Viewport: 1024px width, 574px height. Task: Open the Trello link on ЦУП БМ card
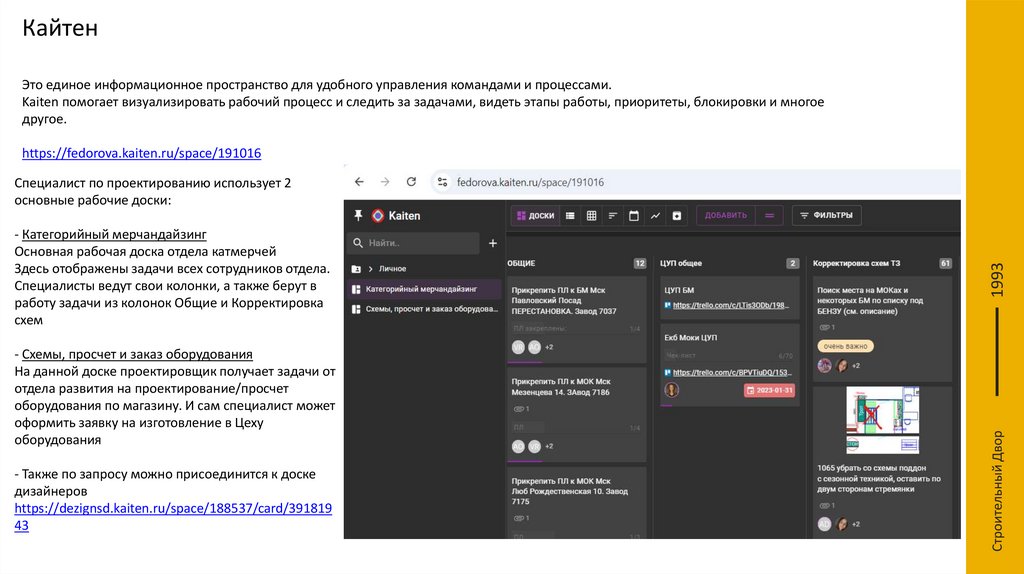pos(731,306)
